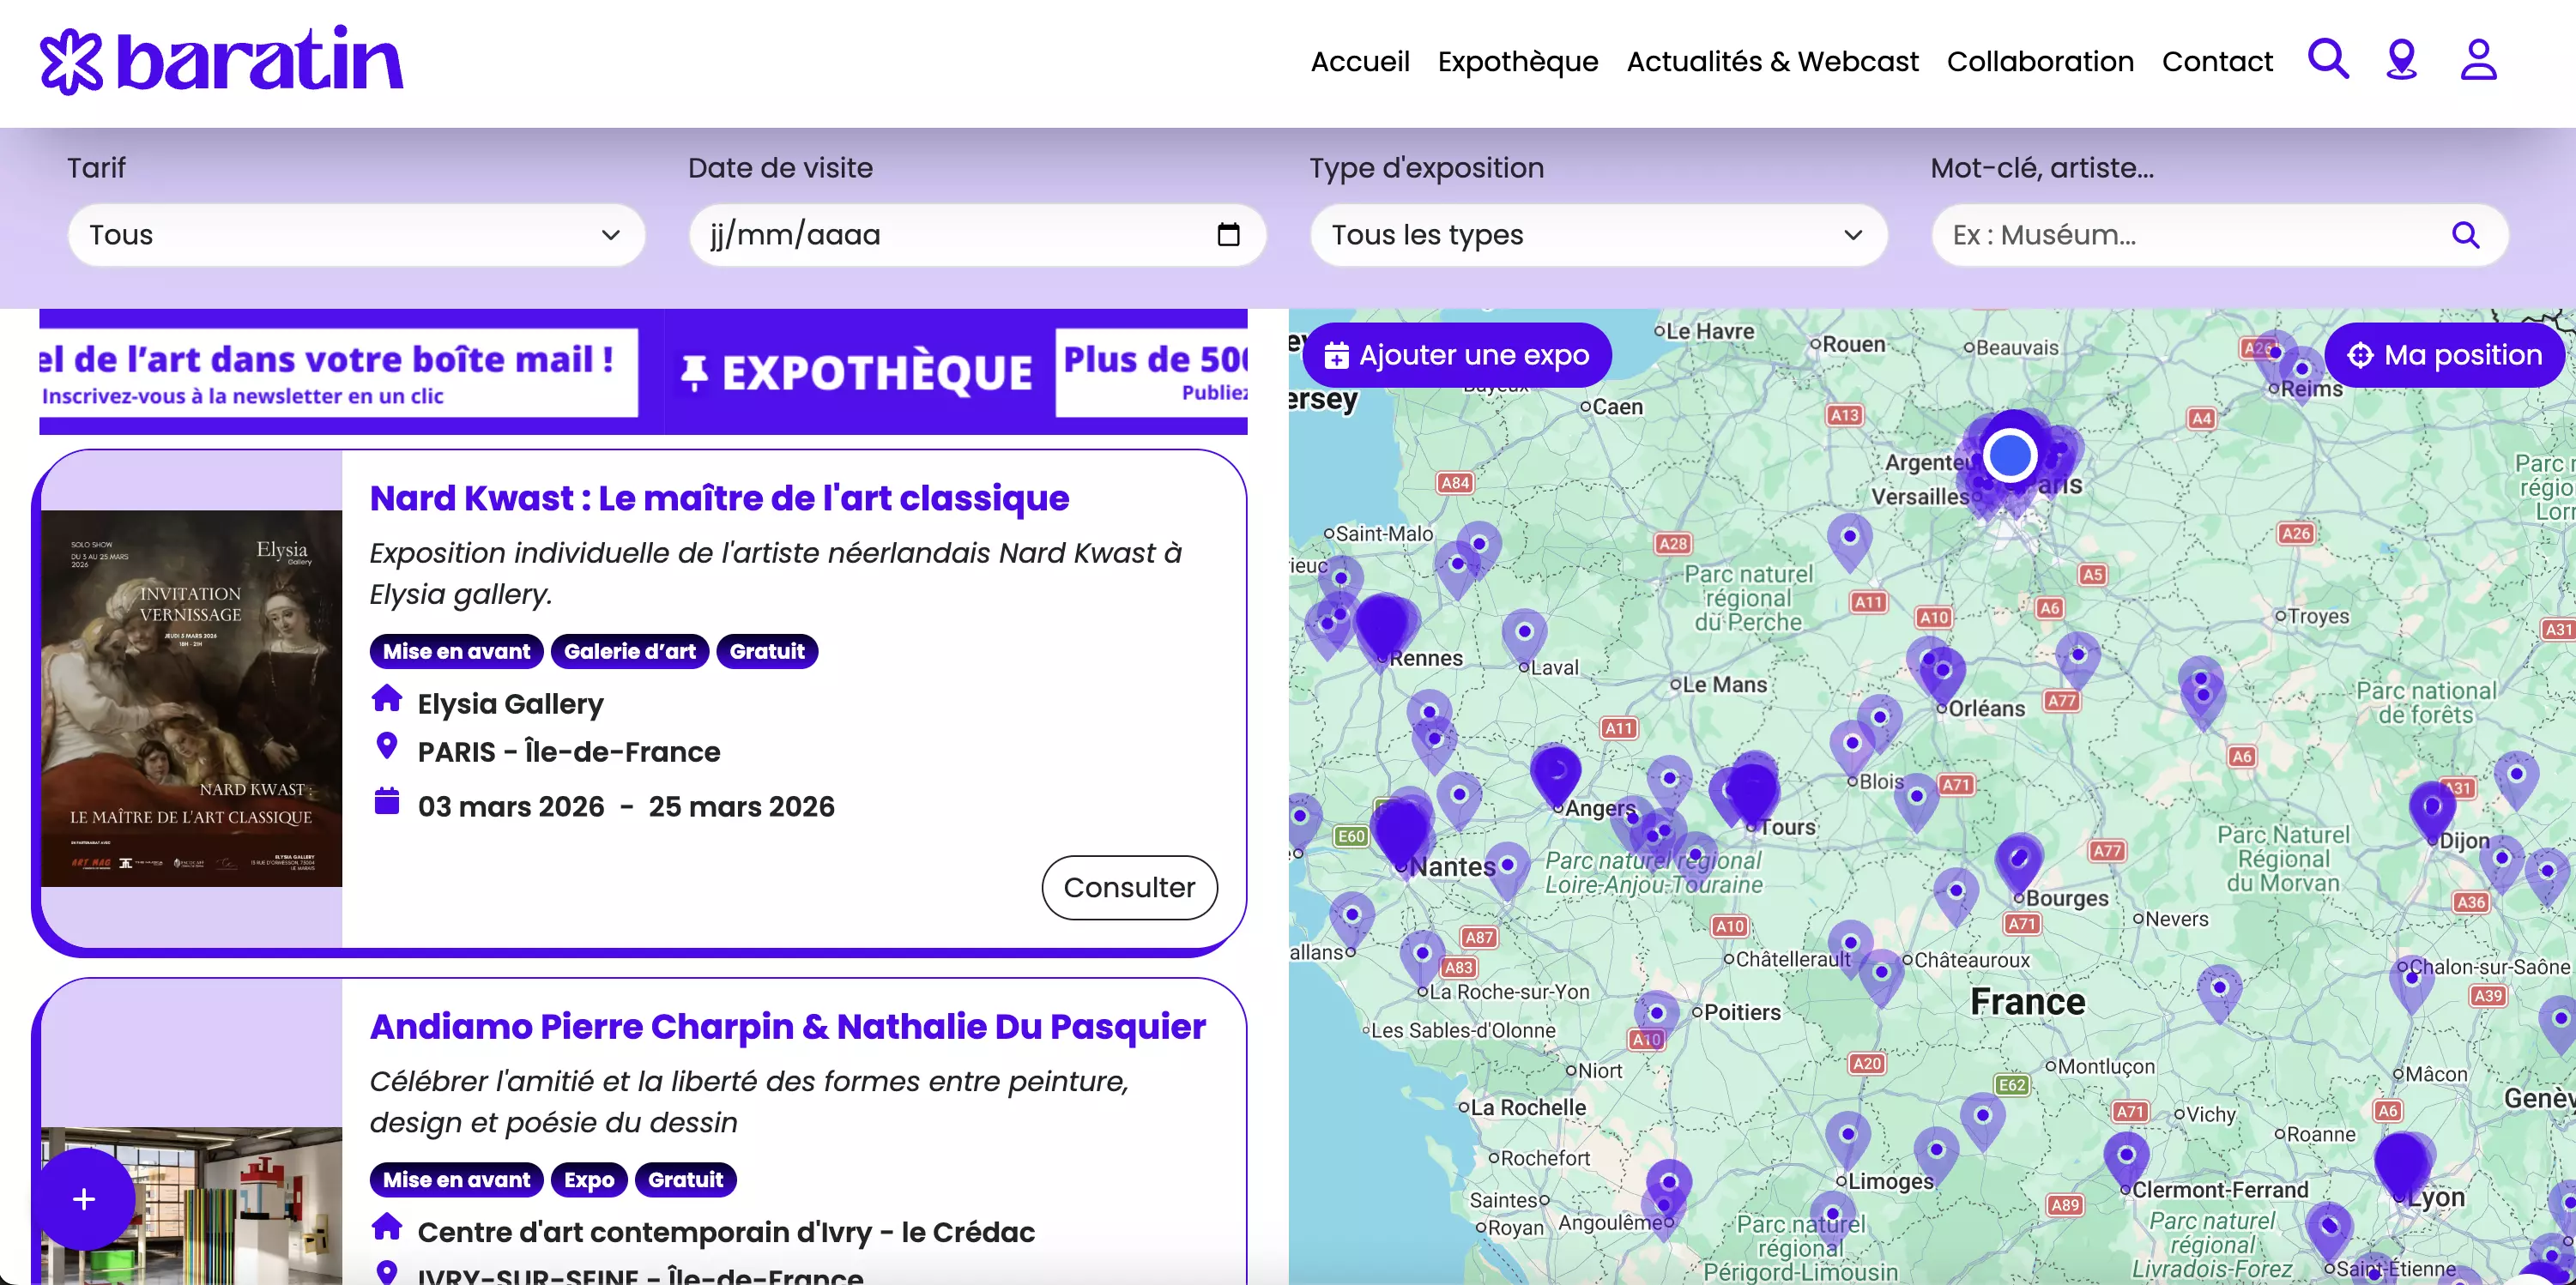Click the Nard Kwast exhibition poster thumbnail

click(x=191, y=698)
